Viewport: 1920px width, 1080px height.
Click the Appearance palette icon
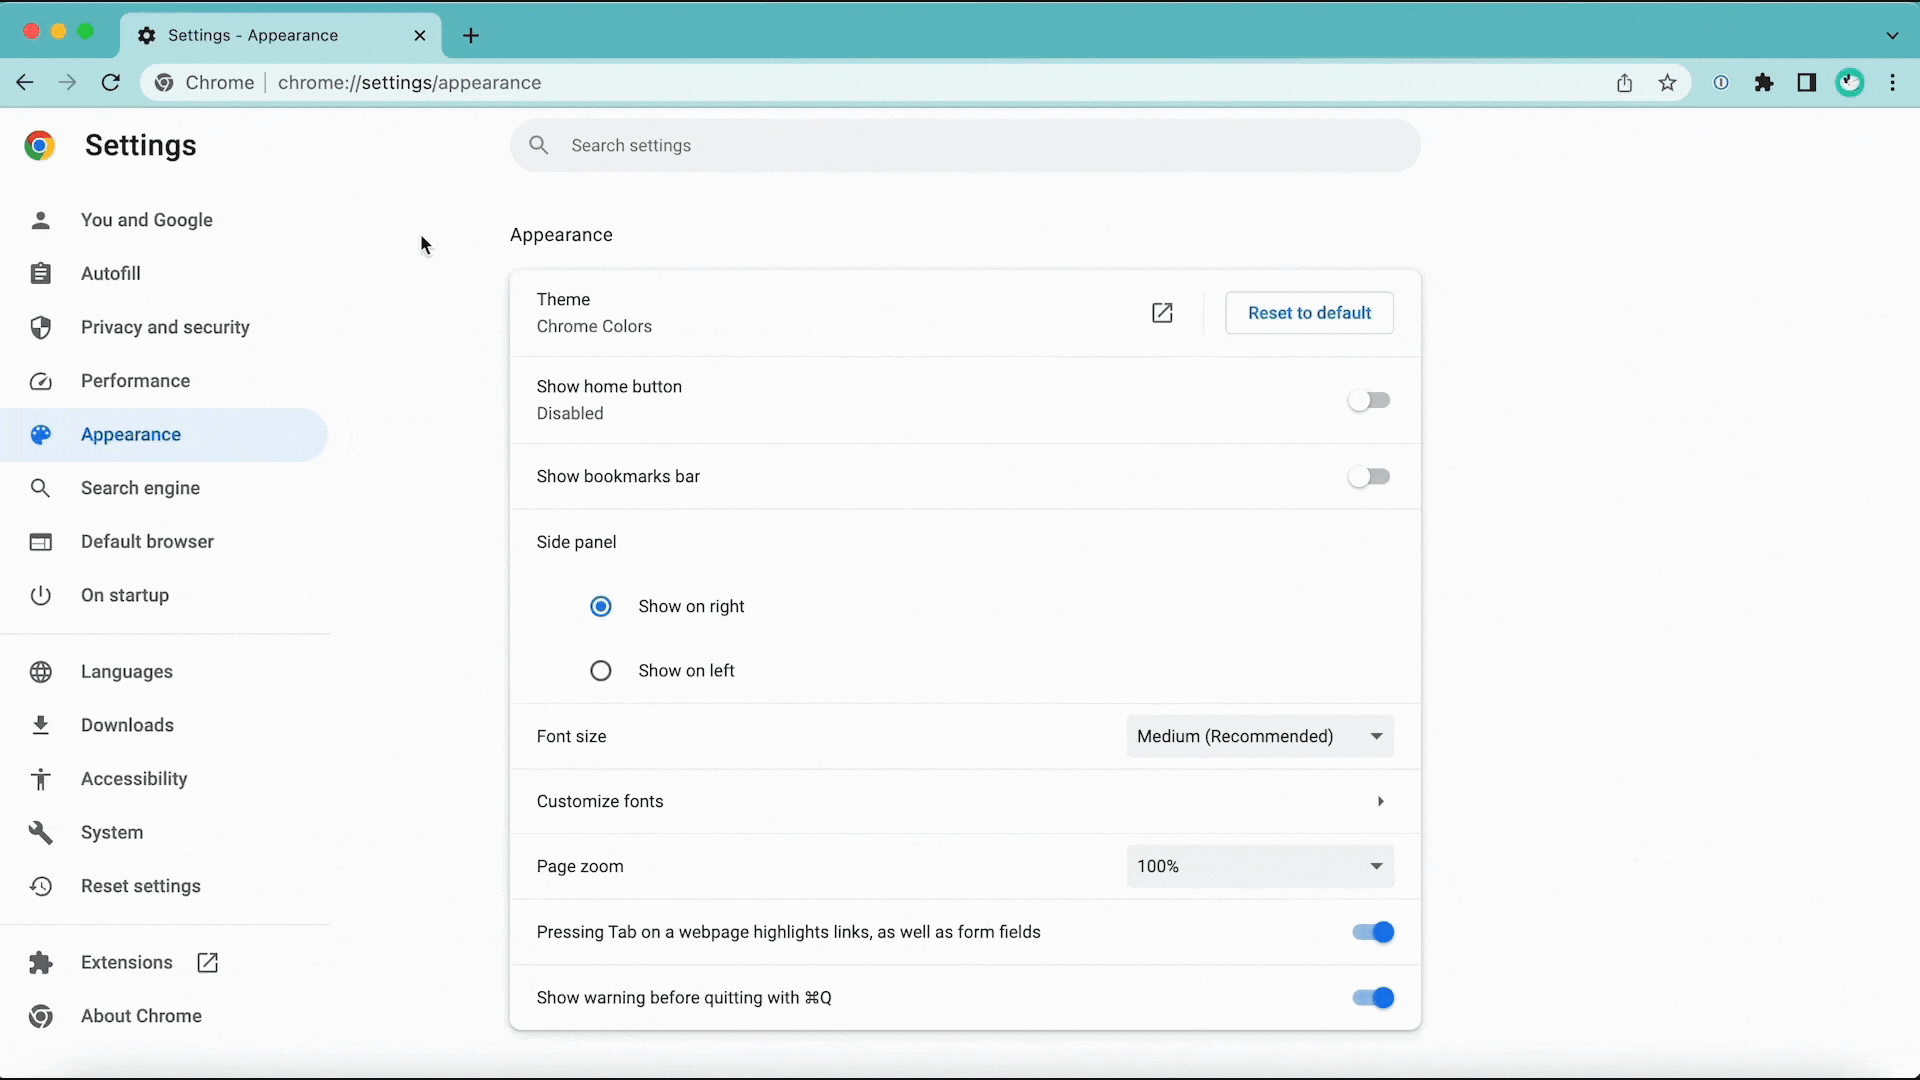tap(41, 435)
